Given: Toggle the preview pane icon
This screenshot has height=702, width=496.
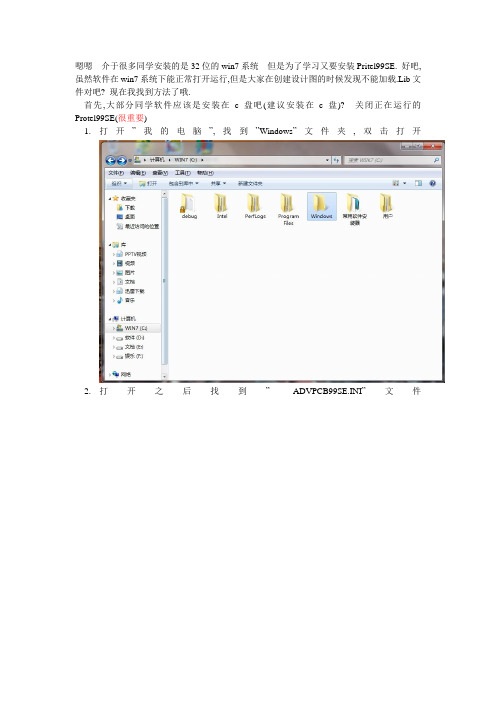Looking at the screenshot, I should (418, 183).
